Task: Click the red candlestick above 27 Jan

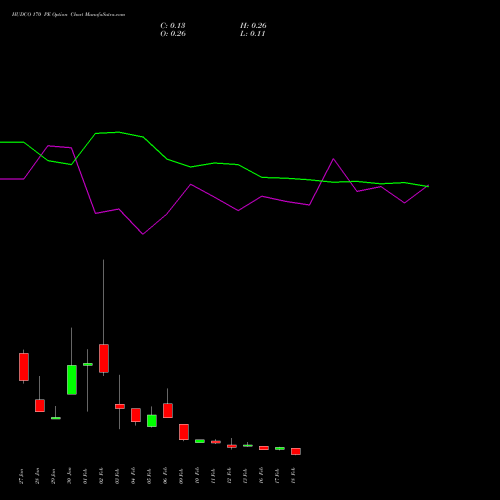Action: coord(24,367)
